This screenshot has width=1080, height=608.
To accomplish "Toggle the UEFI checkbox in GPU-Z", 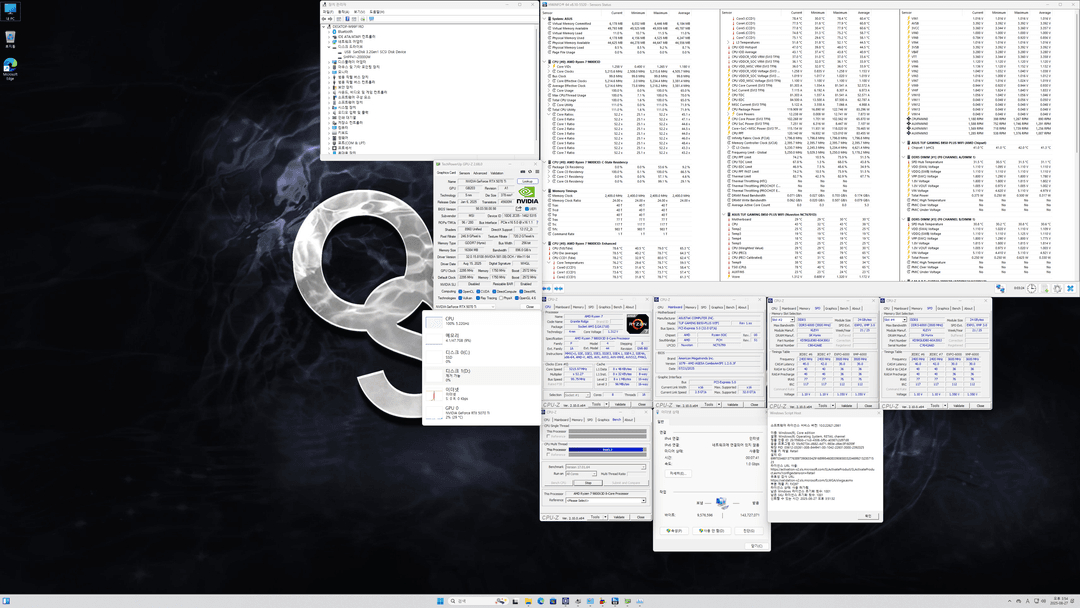I will tap(527, 209).
